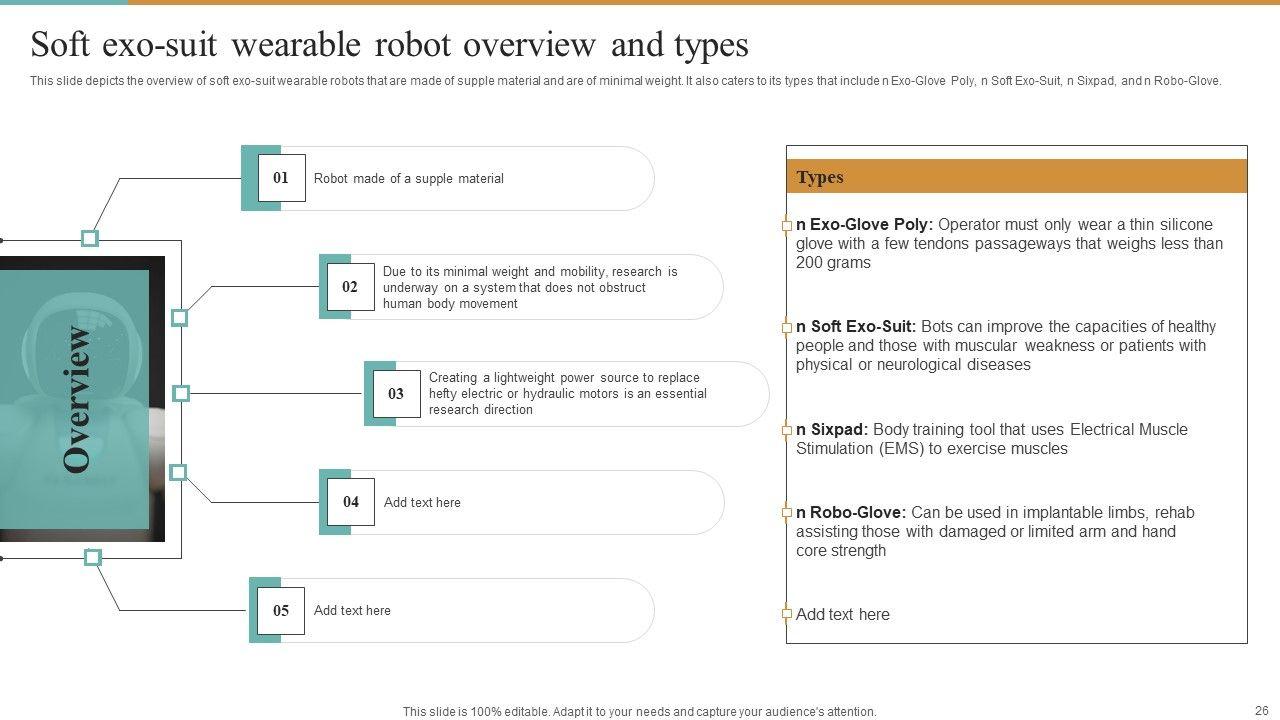This screenshot has height=720, width=1280.
Task: Select the 04 number box
Action: tap(350, 502)
